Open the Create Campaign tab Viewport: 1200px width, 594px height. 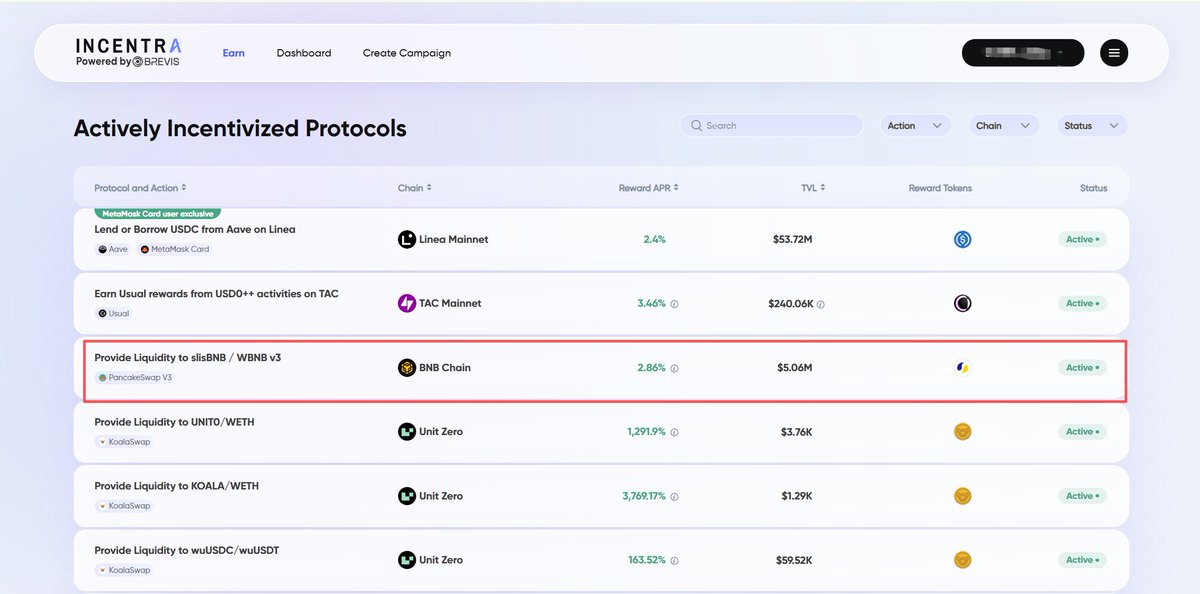pyautogui.click(x=406, y=53)
